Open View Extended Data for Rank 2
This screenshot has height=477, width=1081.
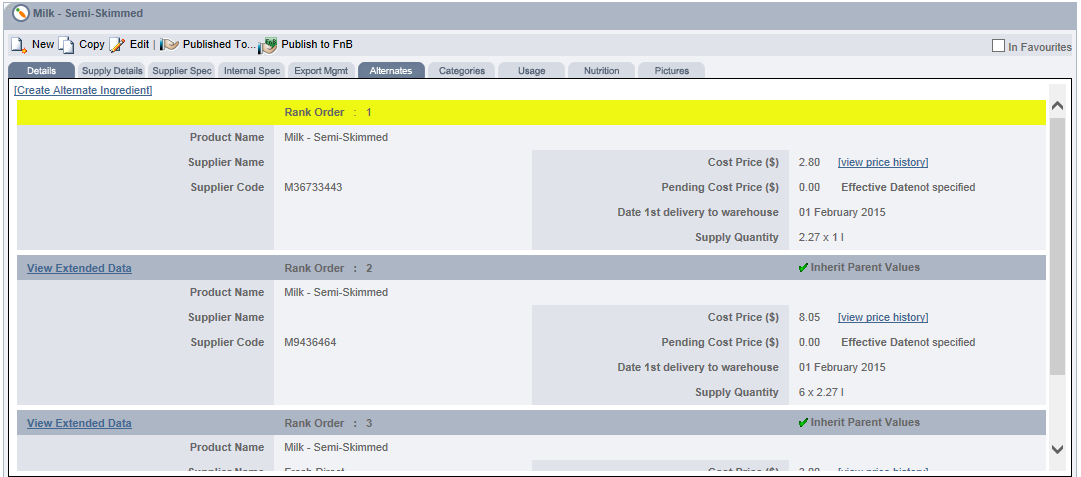[x=79, y=268]
